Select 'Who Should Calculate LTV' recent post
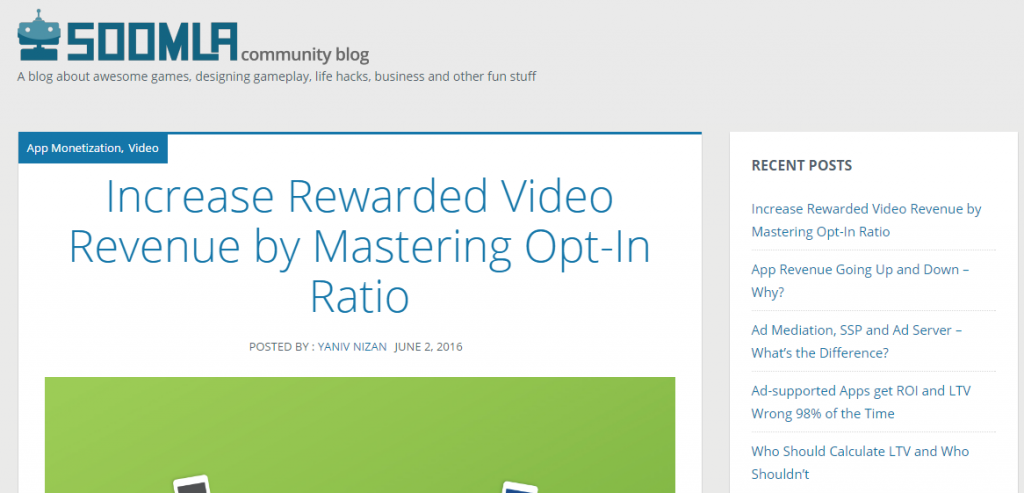 (x=859, y=462)
